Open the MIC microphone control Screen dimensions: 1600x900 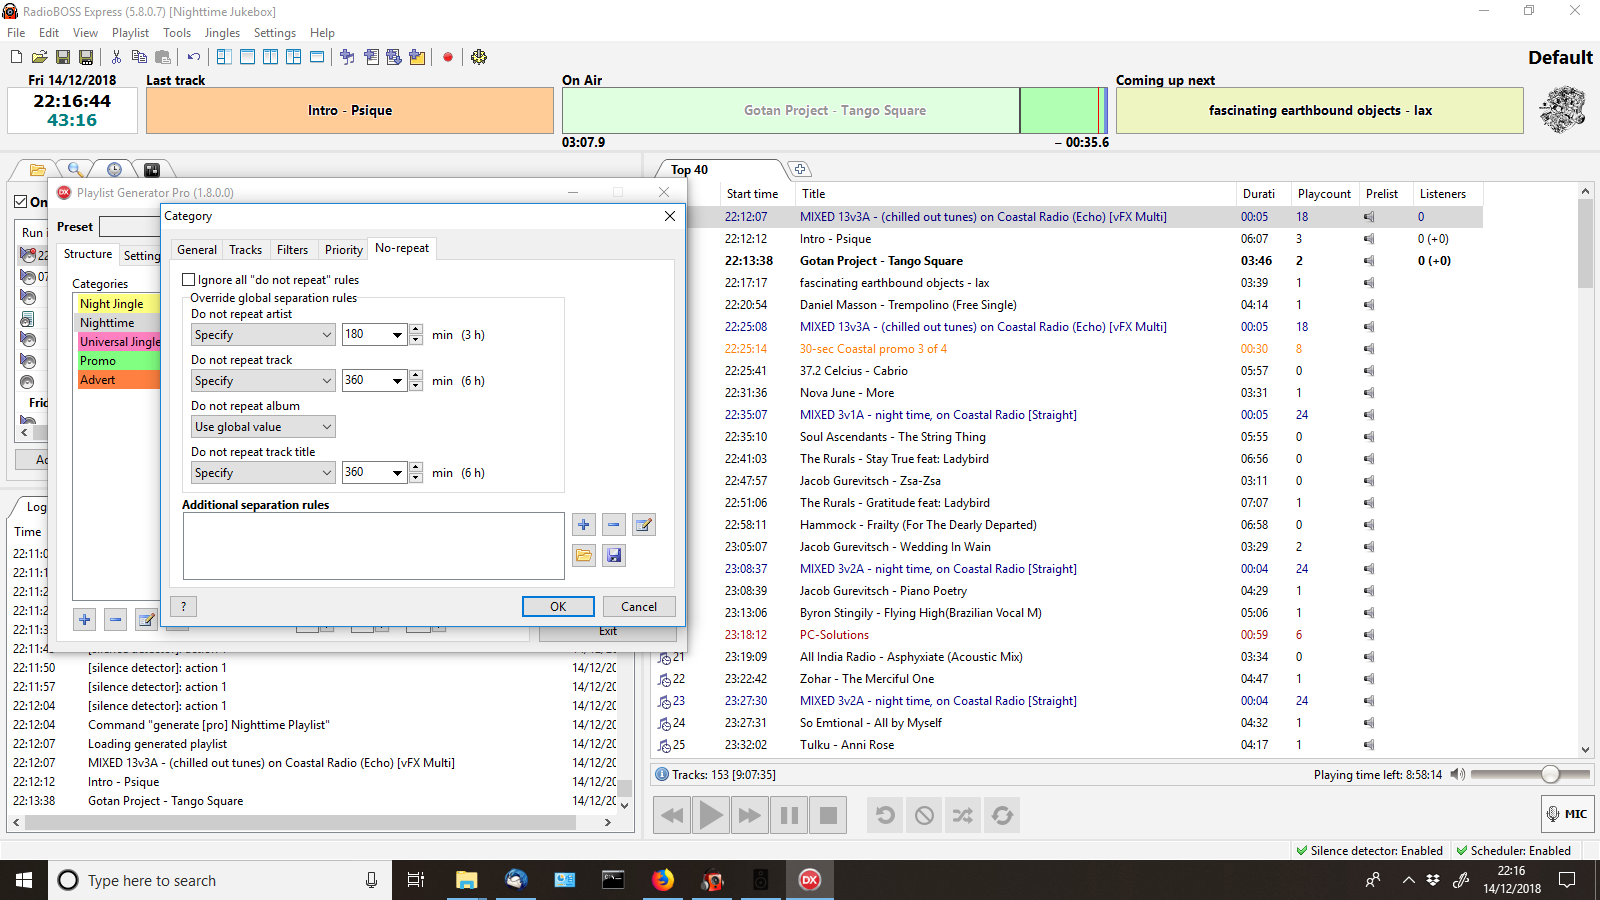tap(1566, 814)
